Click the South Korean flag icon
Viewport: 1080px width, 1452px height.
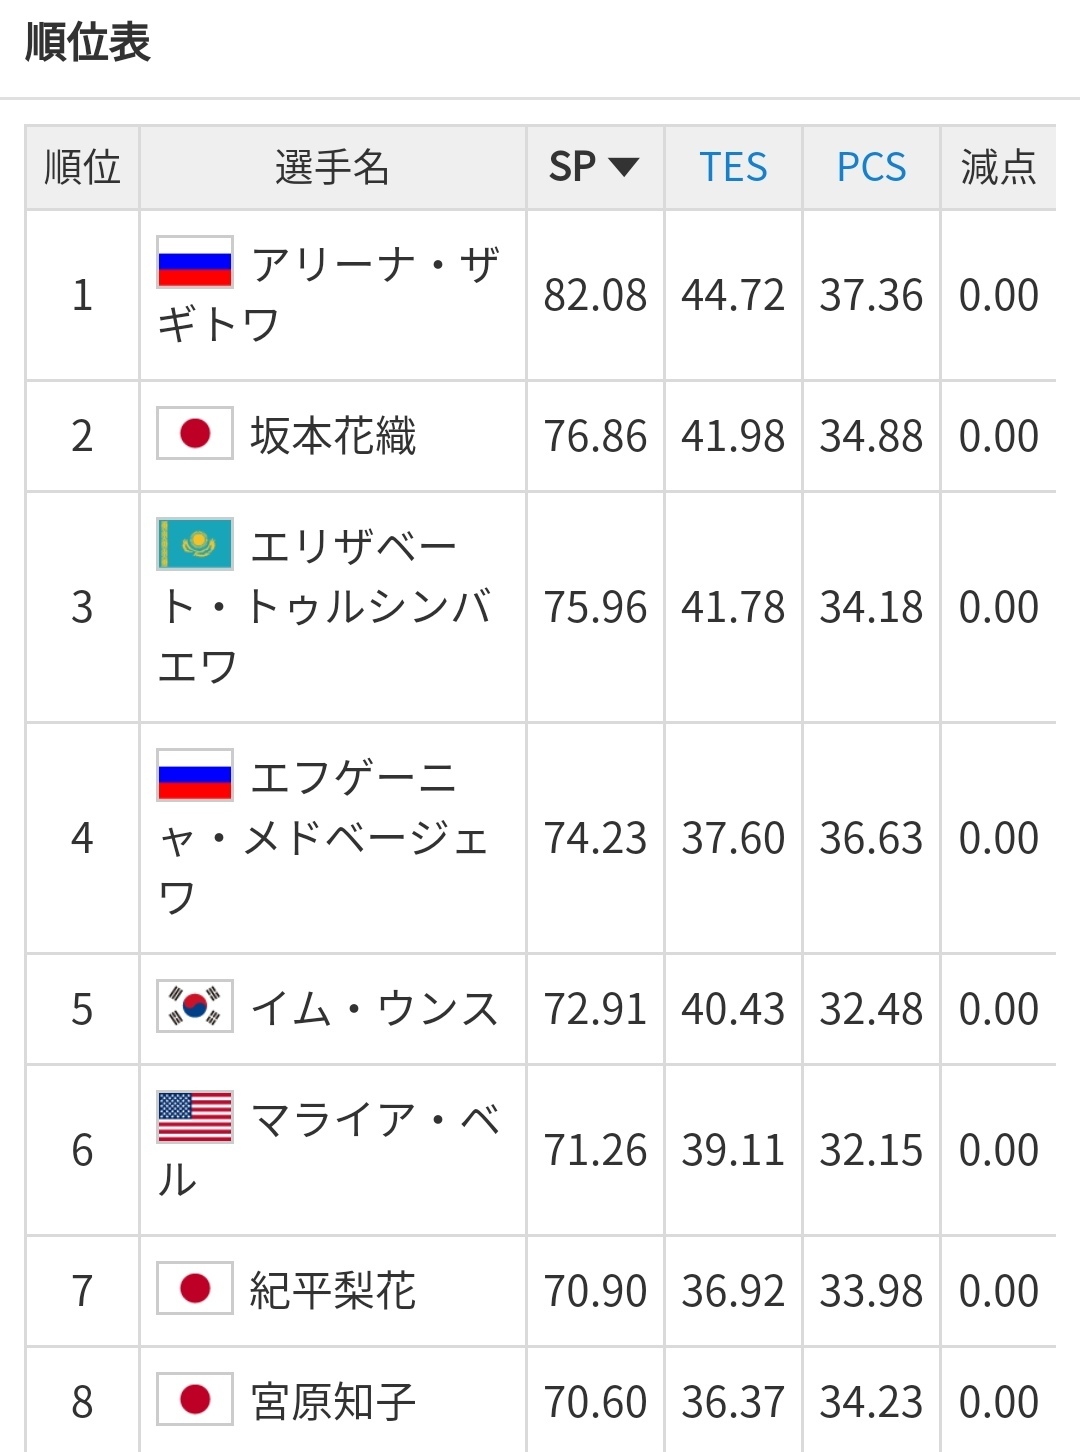(195, 1006)
